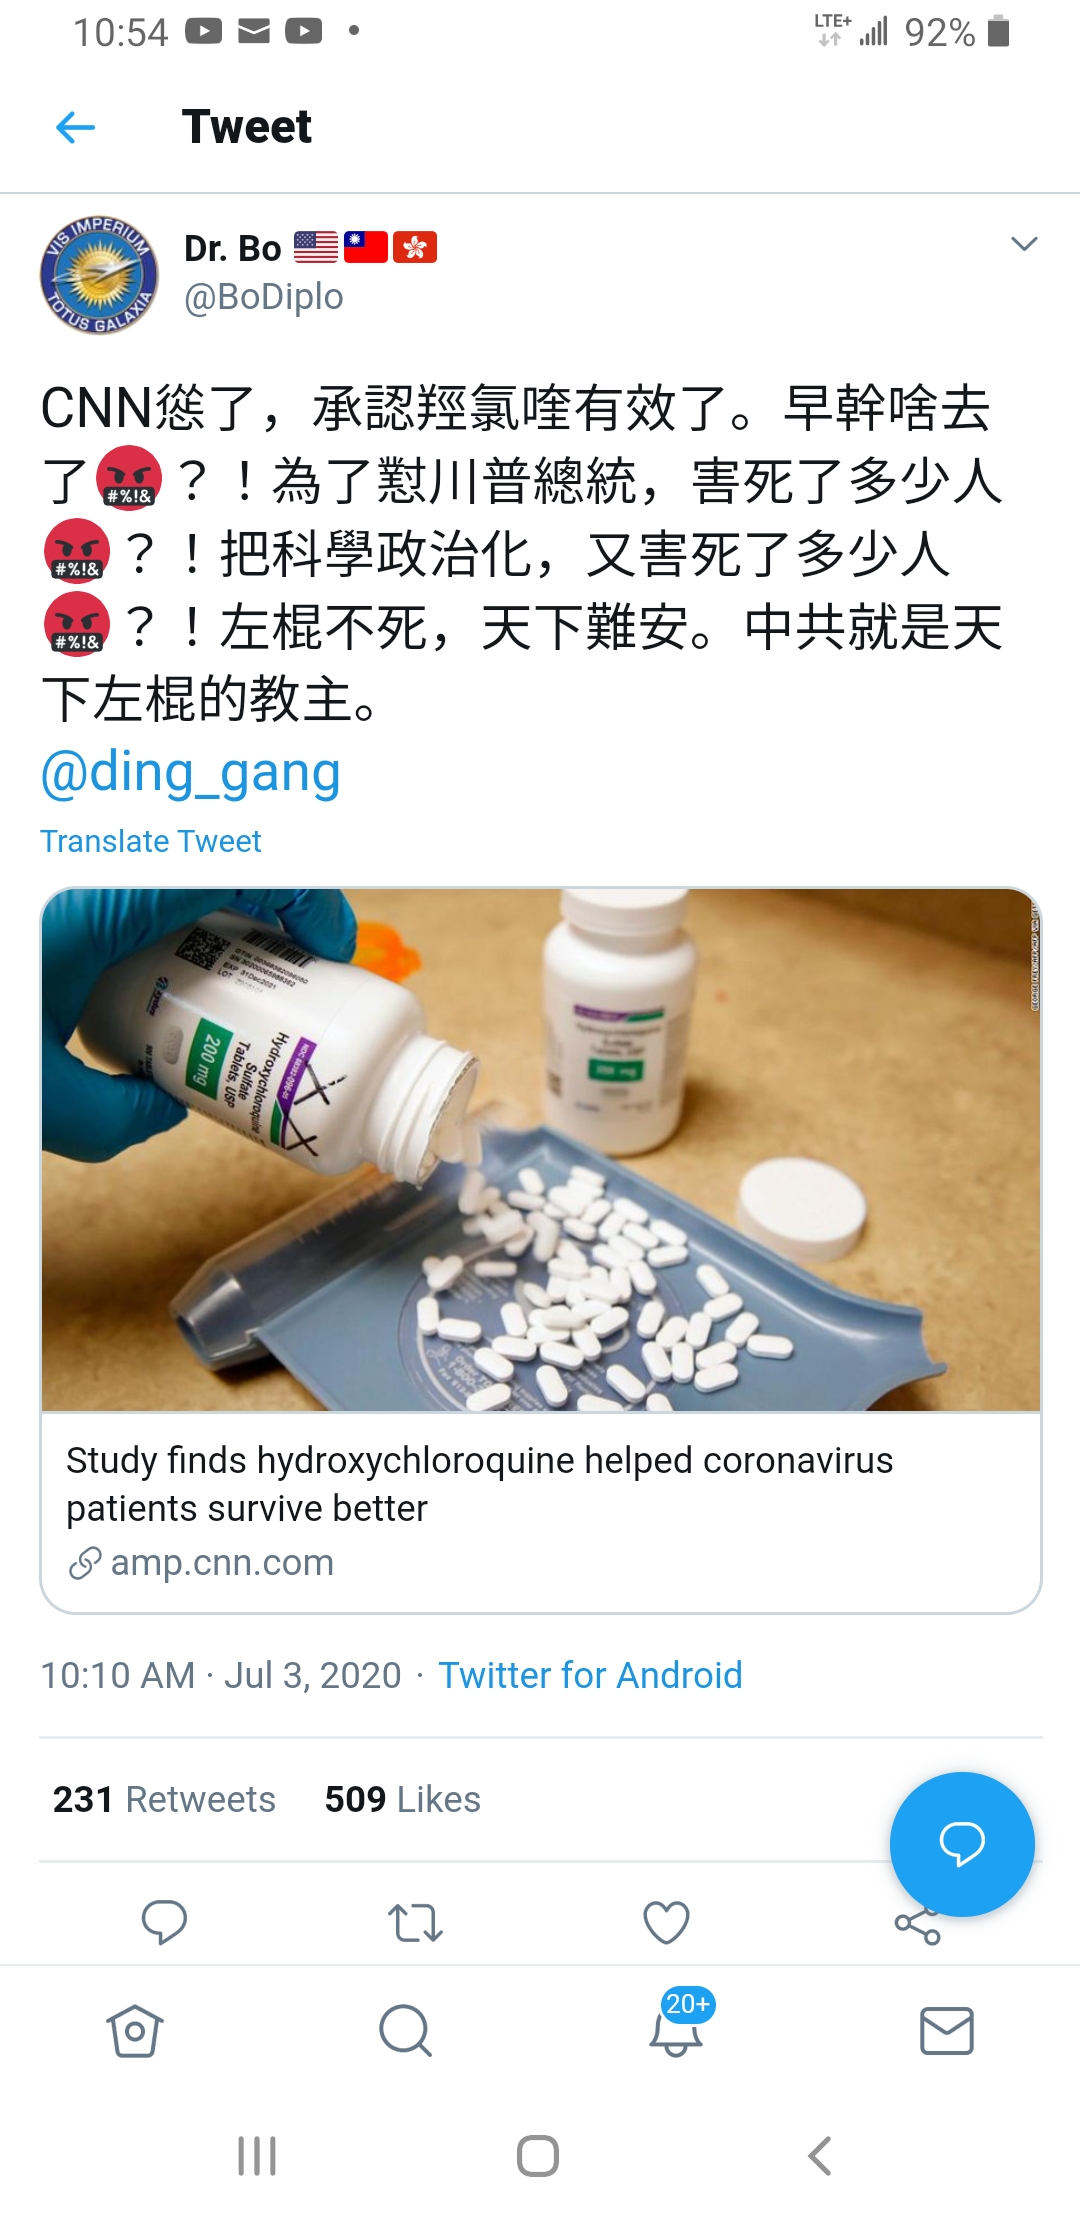The image size is (1080, 2220).
Task: Like the tweet with heart icon
Action: [666, 1921]
